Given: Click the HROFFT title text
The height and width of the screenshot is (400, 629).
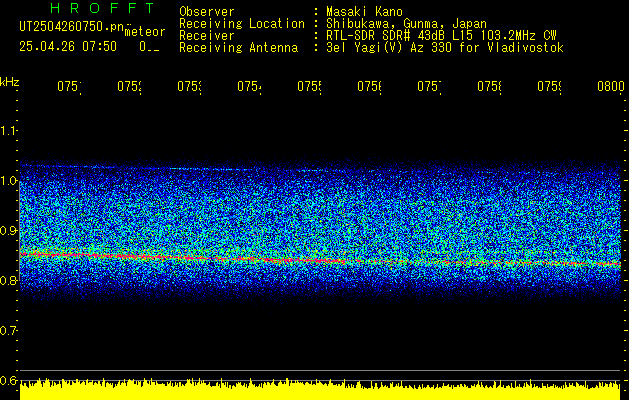Looking at the screenshot, I should [x=103, y=8].
